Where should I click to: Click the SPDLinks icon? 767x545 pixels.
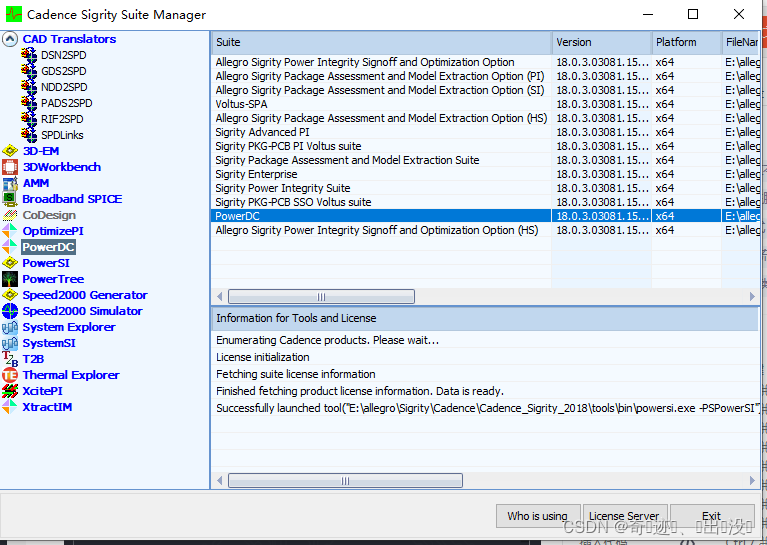29,135
